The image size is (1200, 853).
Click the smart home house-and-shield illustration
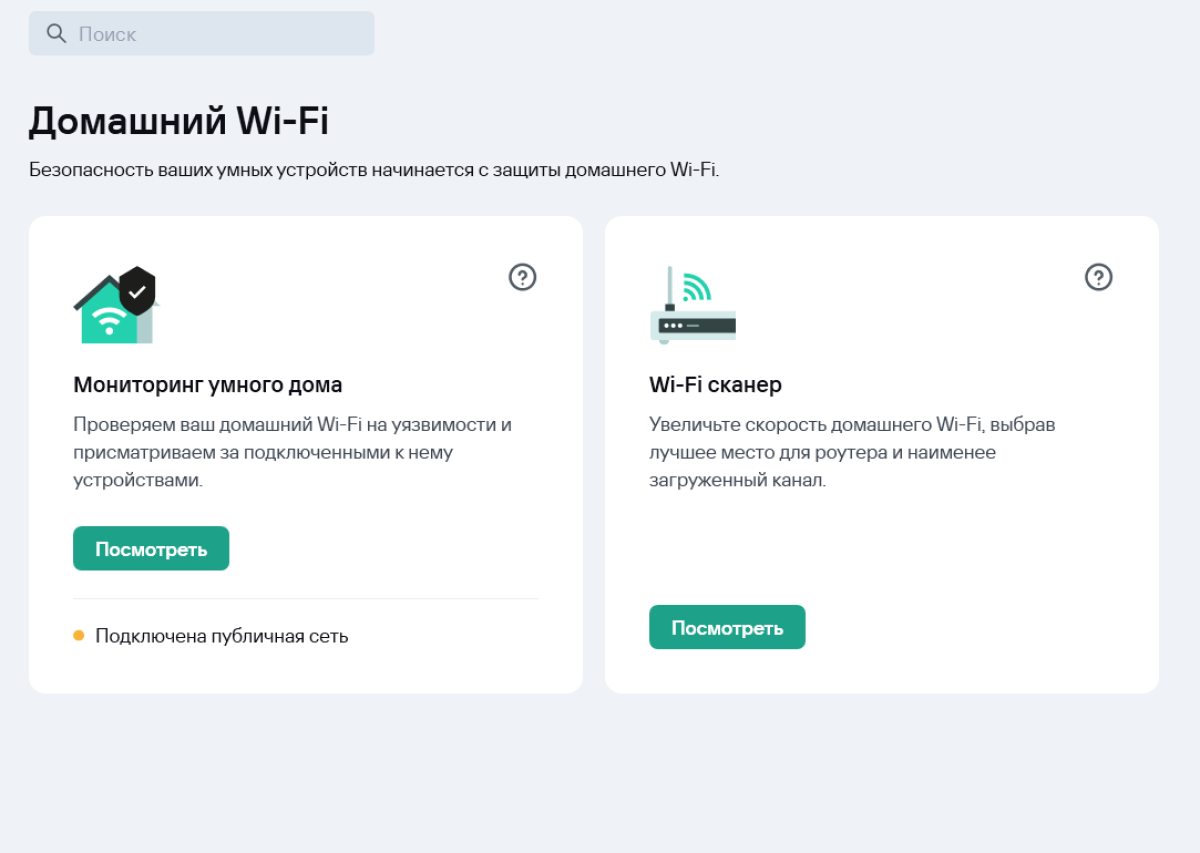(112, 304)
